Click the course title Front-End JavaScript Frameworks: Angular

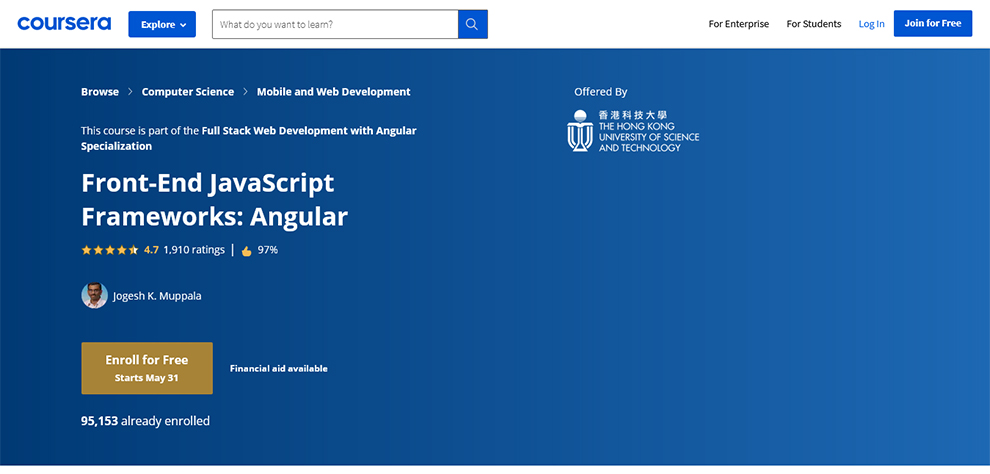point(215,200)
